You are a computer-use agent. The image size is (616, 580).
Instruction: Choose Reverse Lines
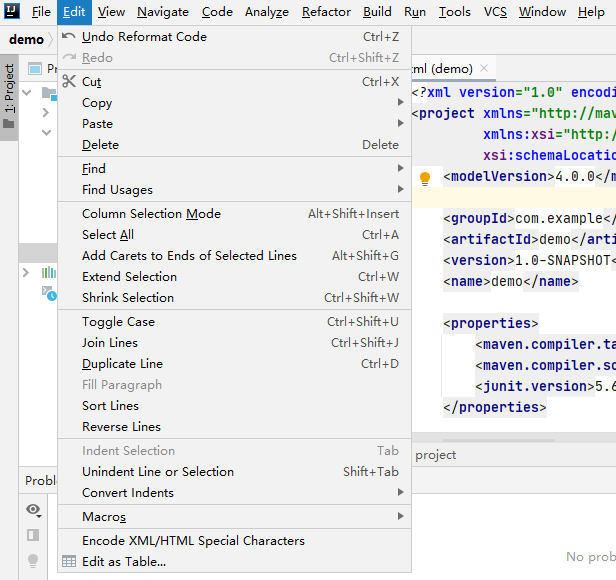pos(235,427)
